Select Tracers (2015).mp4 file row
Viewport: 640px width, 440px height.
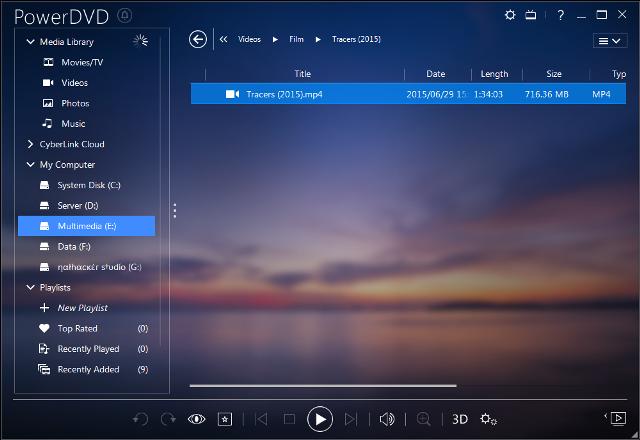408,94
